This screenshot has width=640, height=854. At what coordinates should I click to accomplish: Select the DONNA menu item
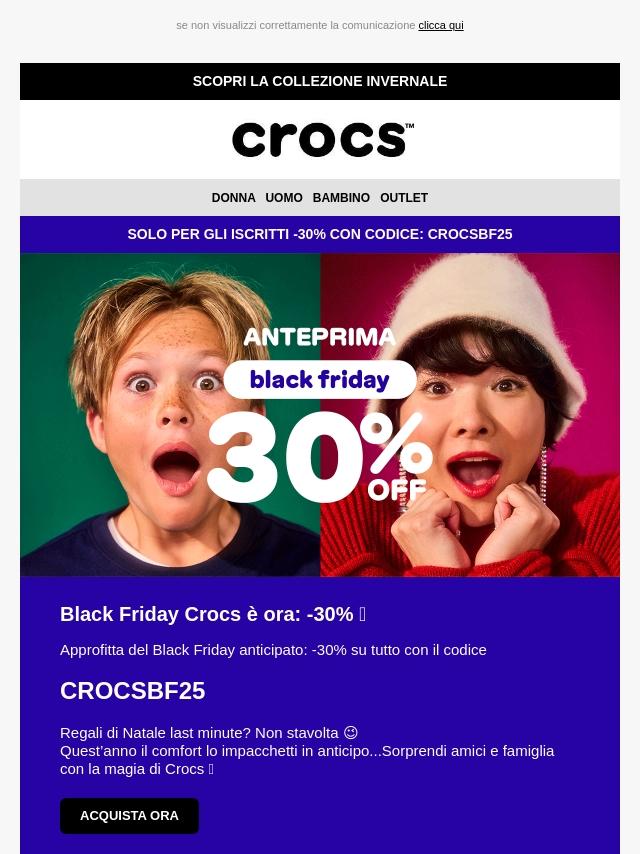point(233,198)
